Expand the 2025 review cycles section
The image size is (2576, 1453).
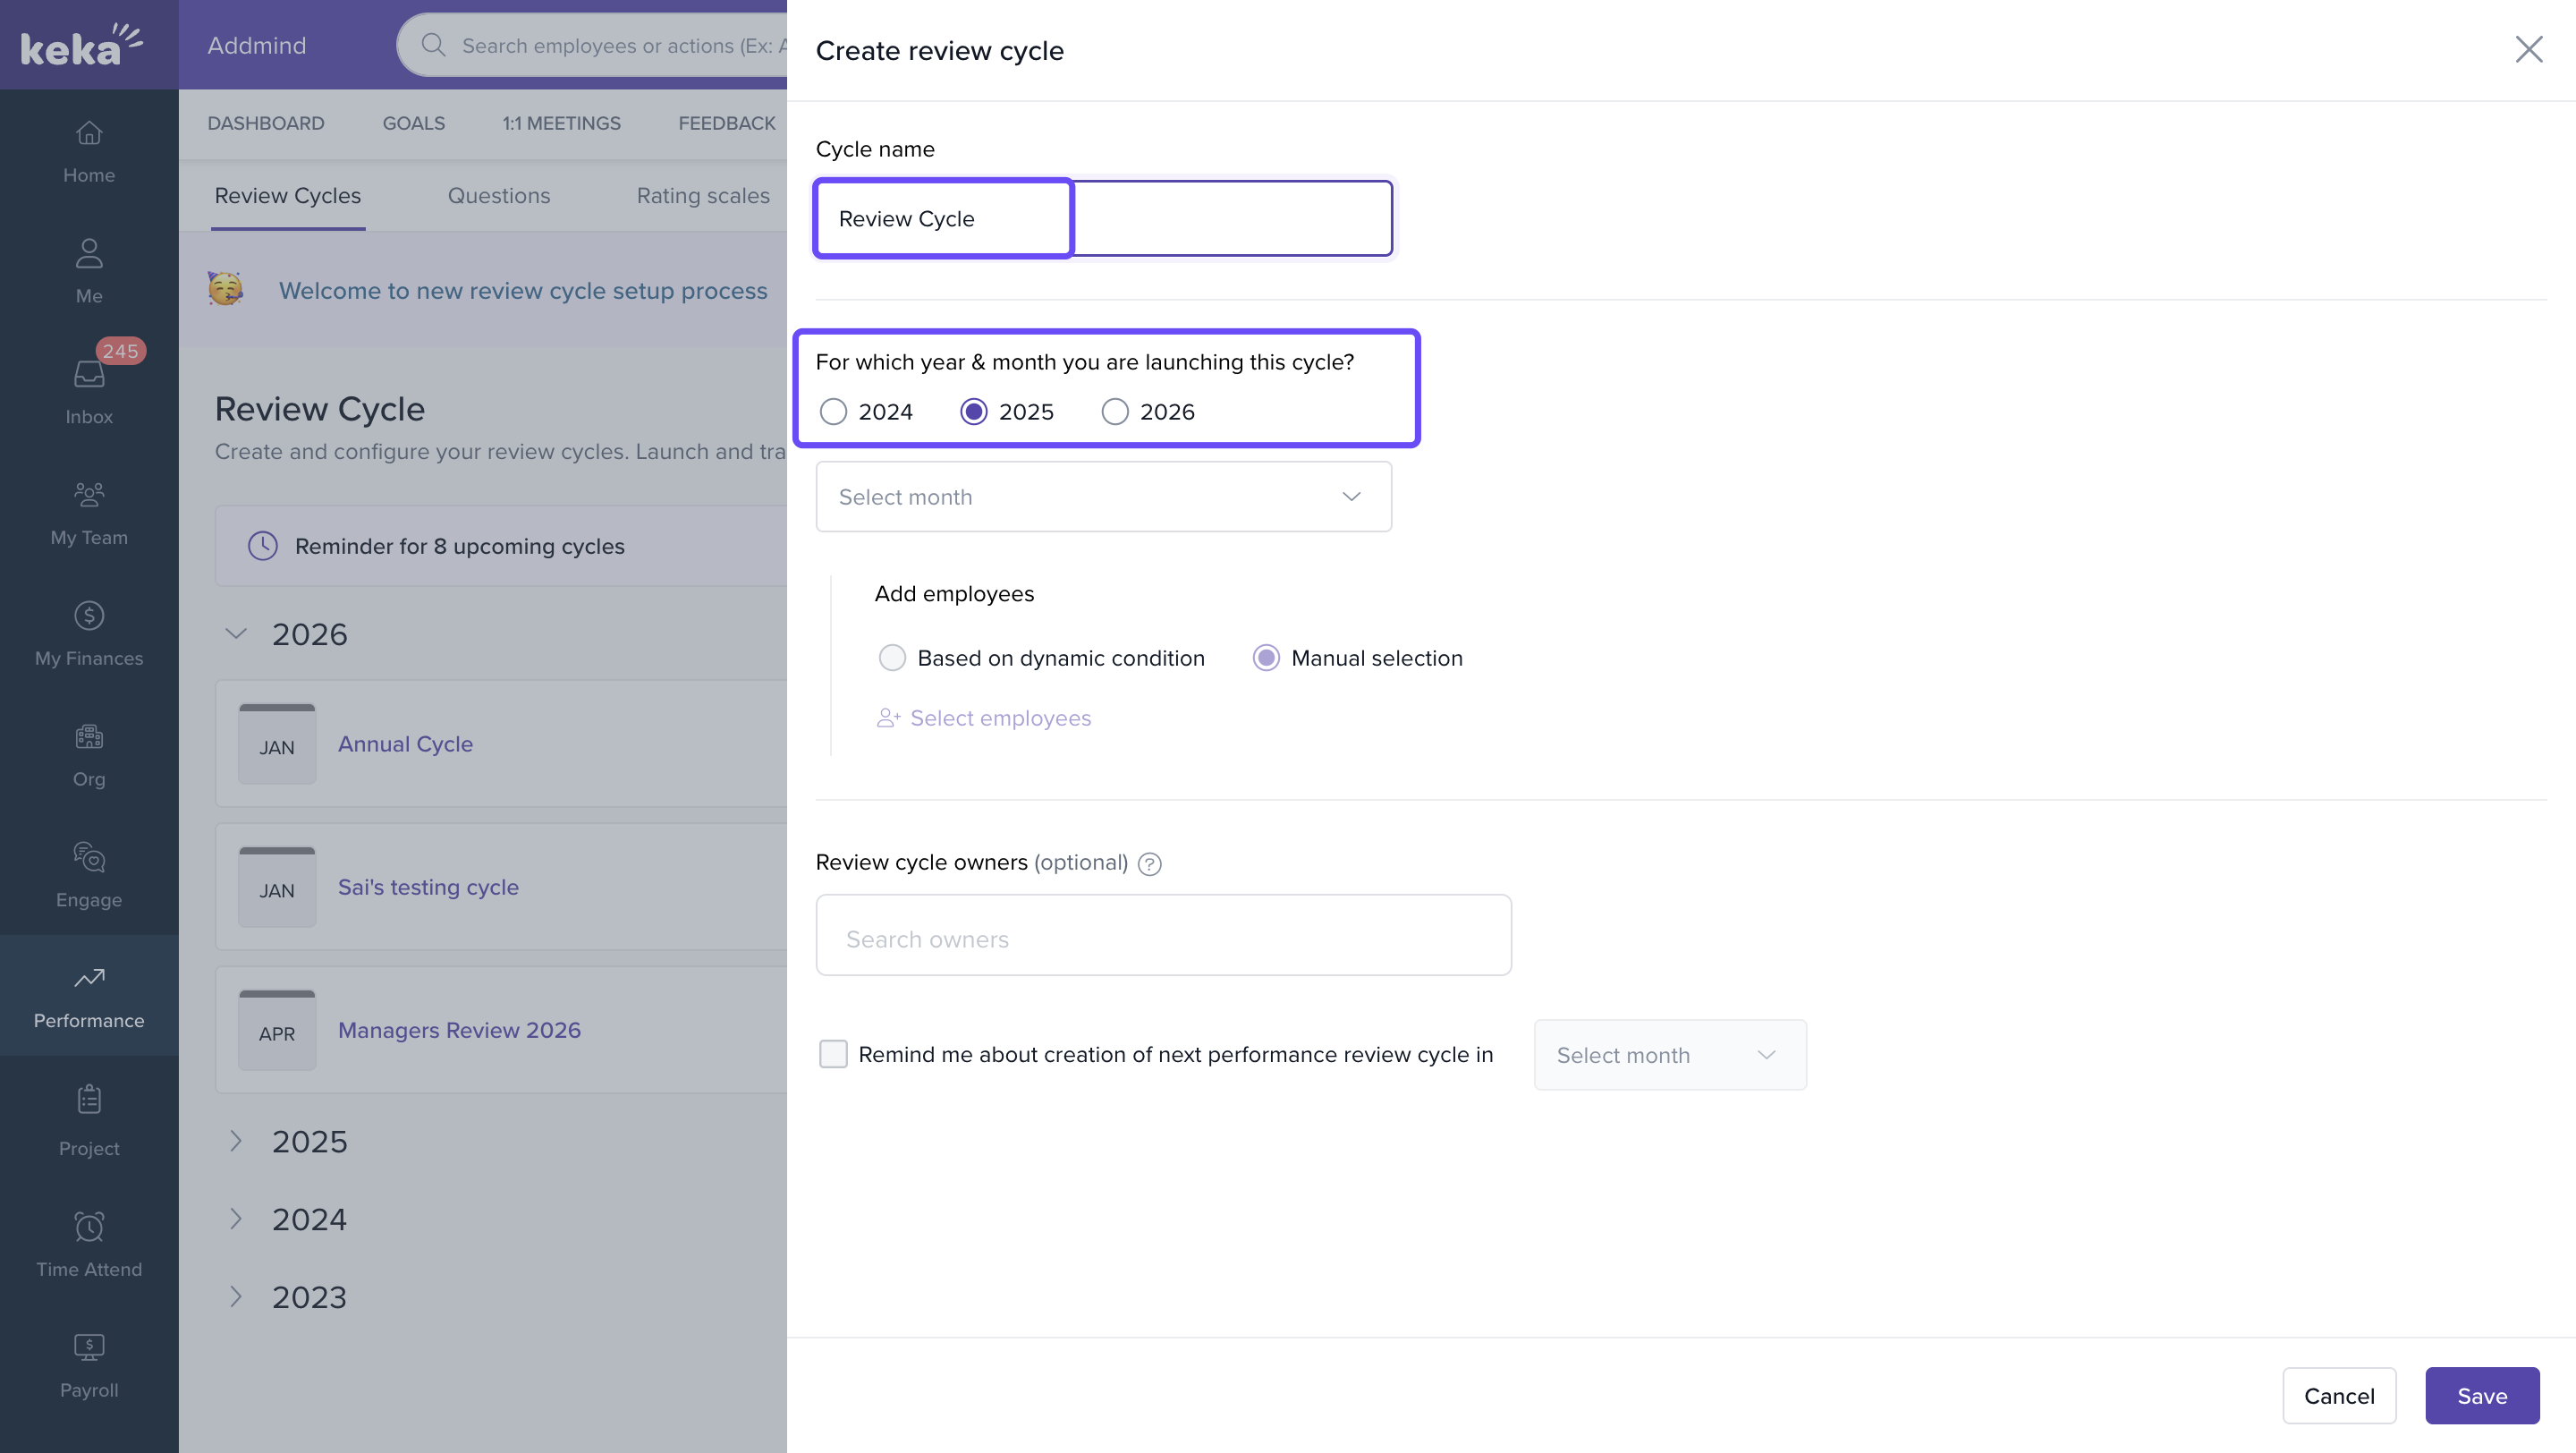(x=236, y=1141)
